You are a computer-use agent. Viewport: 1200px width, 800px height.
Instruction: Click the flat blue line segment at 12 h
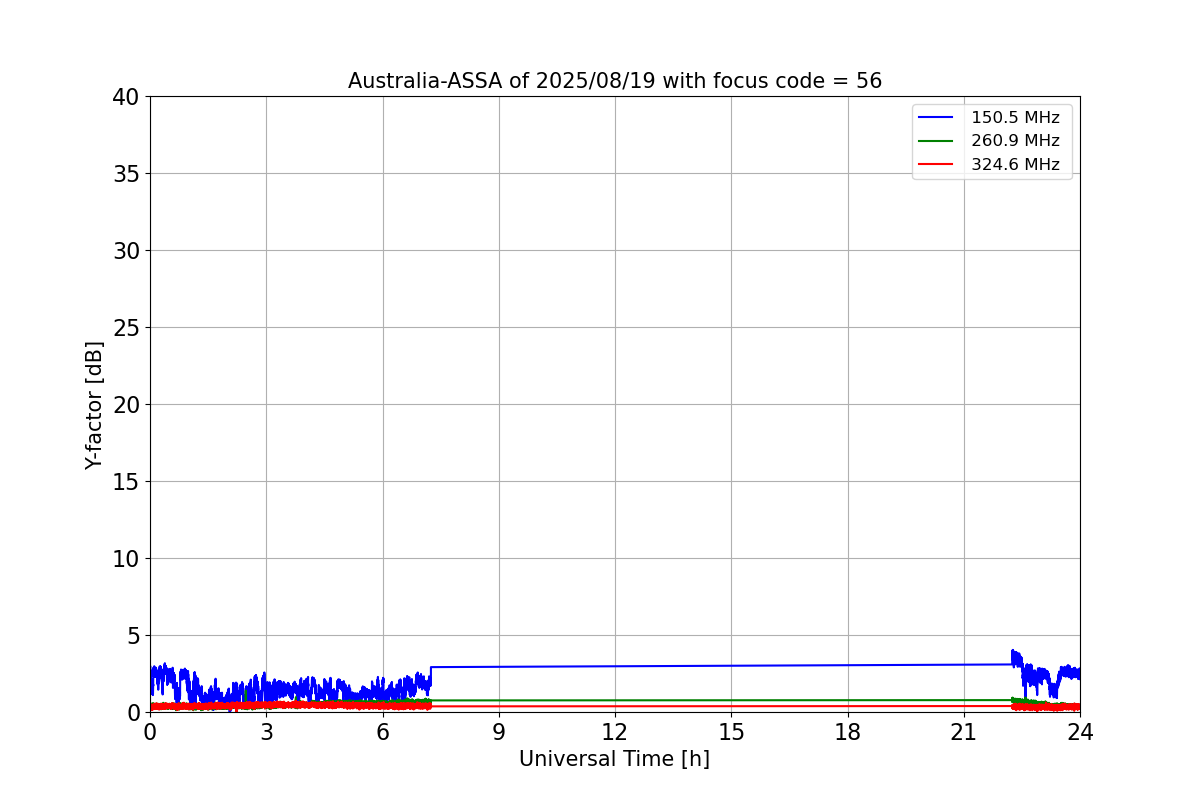click(x=615, y=666)
